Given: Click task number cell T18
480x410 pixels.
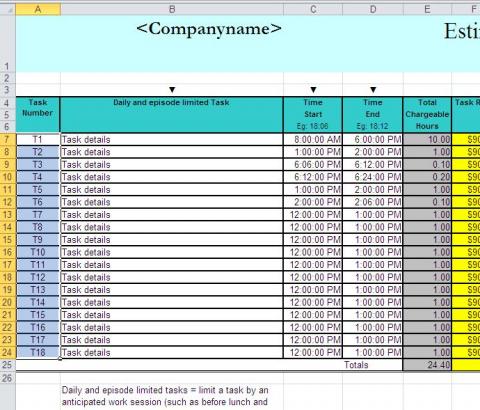Looking at the screenshot, I should (x=38, y=352).
